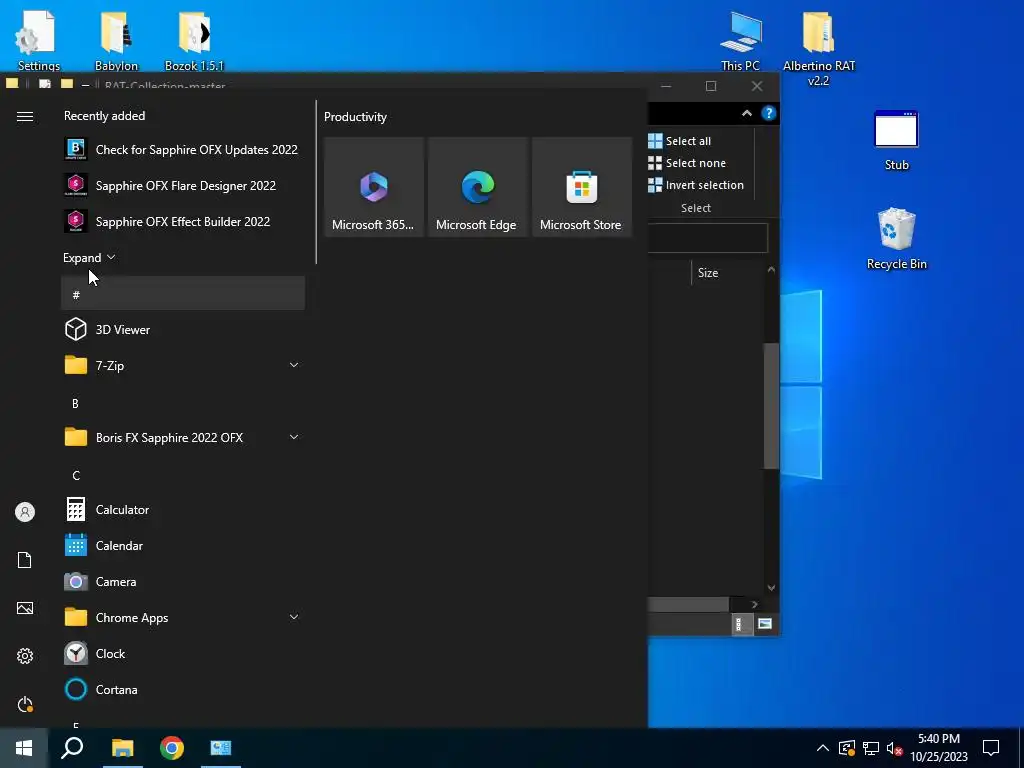Select Babylon desktop folder

pos(116,40)
